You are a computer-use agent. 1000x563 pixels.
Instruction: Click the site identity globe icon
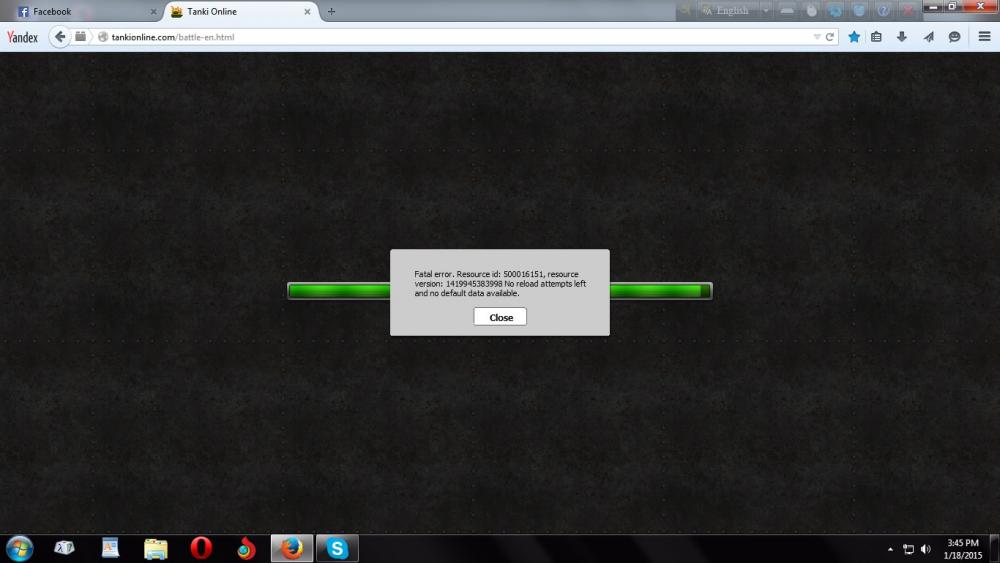click(103, 37)
